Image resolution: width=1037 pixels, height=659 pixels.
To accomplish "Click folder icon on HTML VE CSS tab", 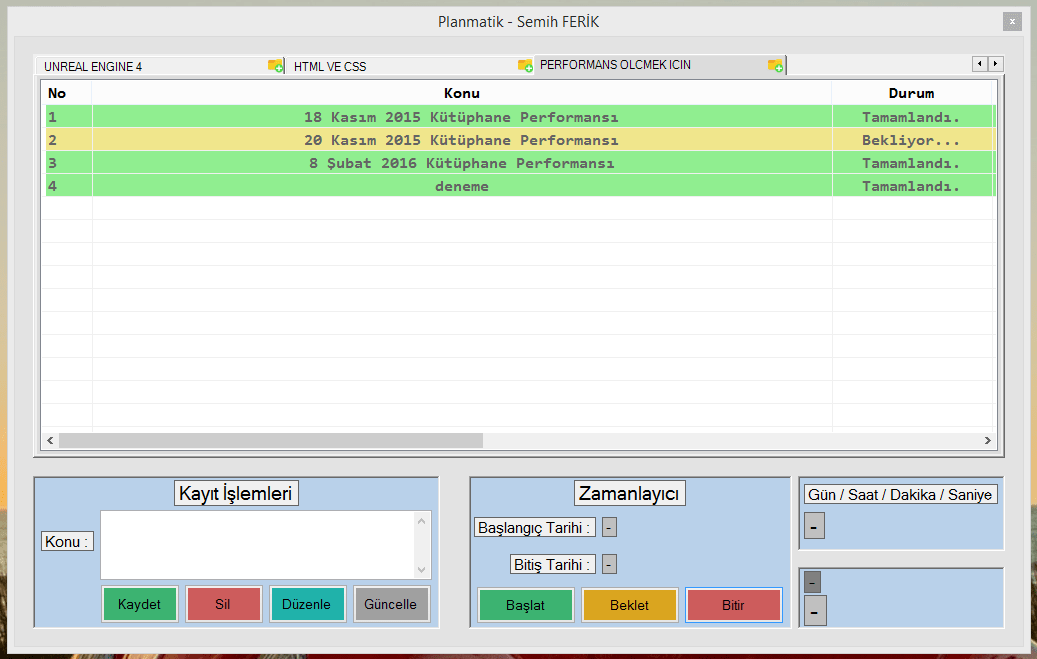I will pos(525,66).
